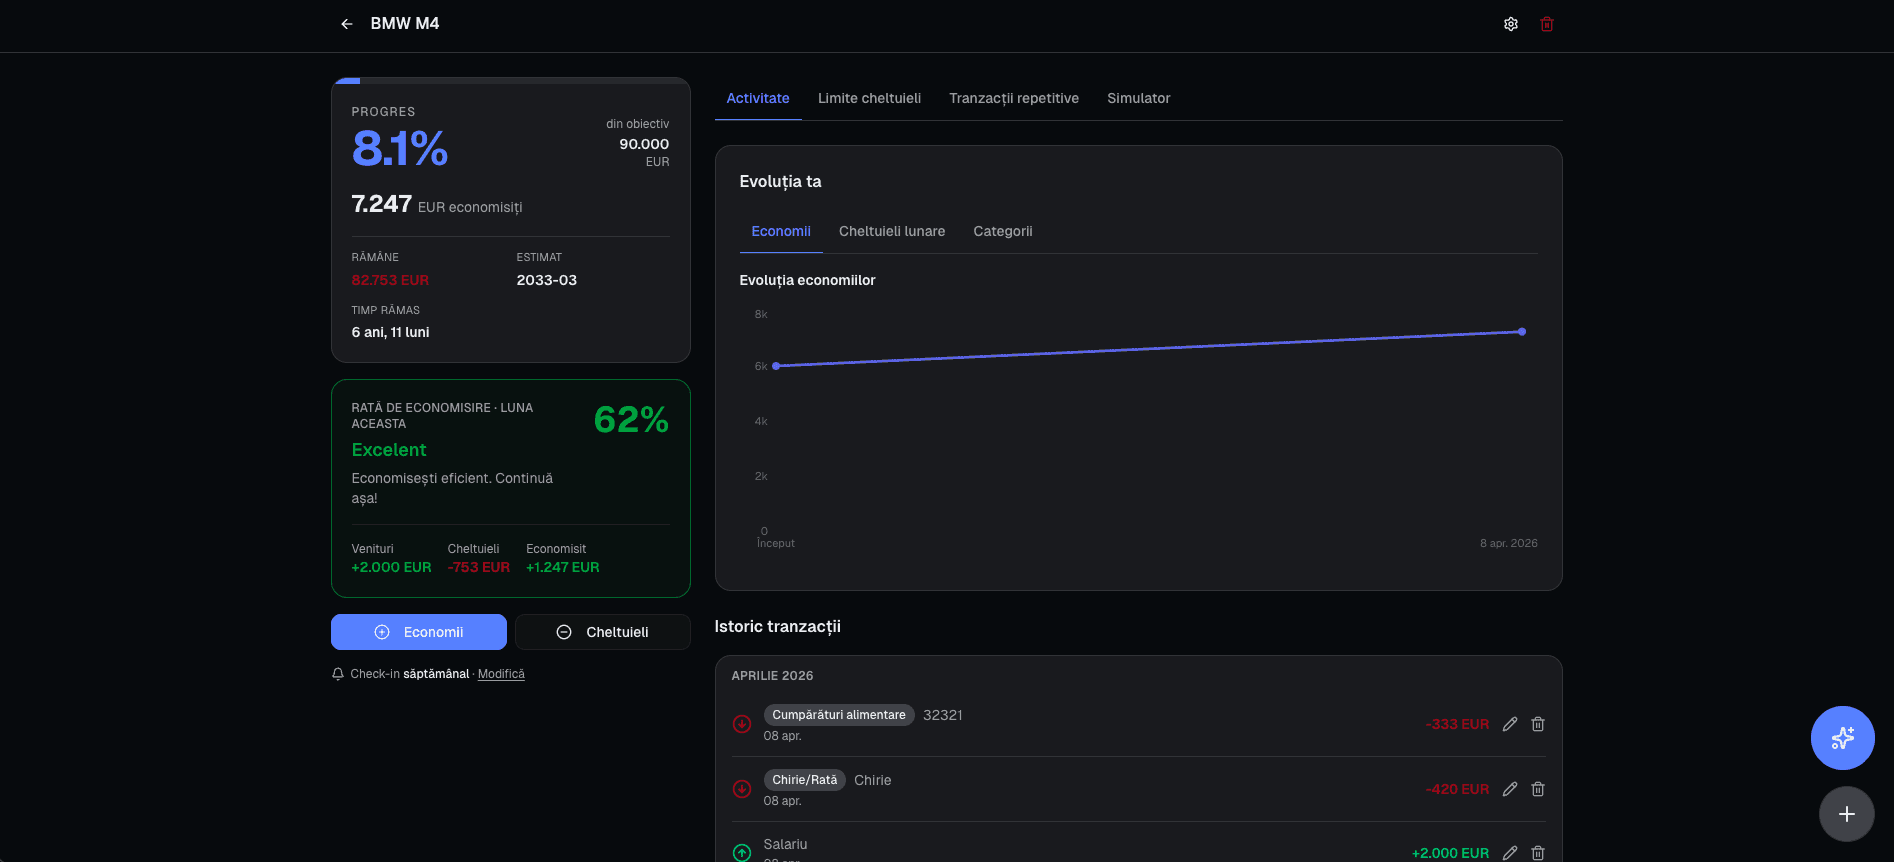Delete the Chirie transaction
Screen dimensions: 1894x862
tap(1538, 789)
